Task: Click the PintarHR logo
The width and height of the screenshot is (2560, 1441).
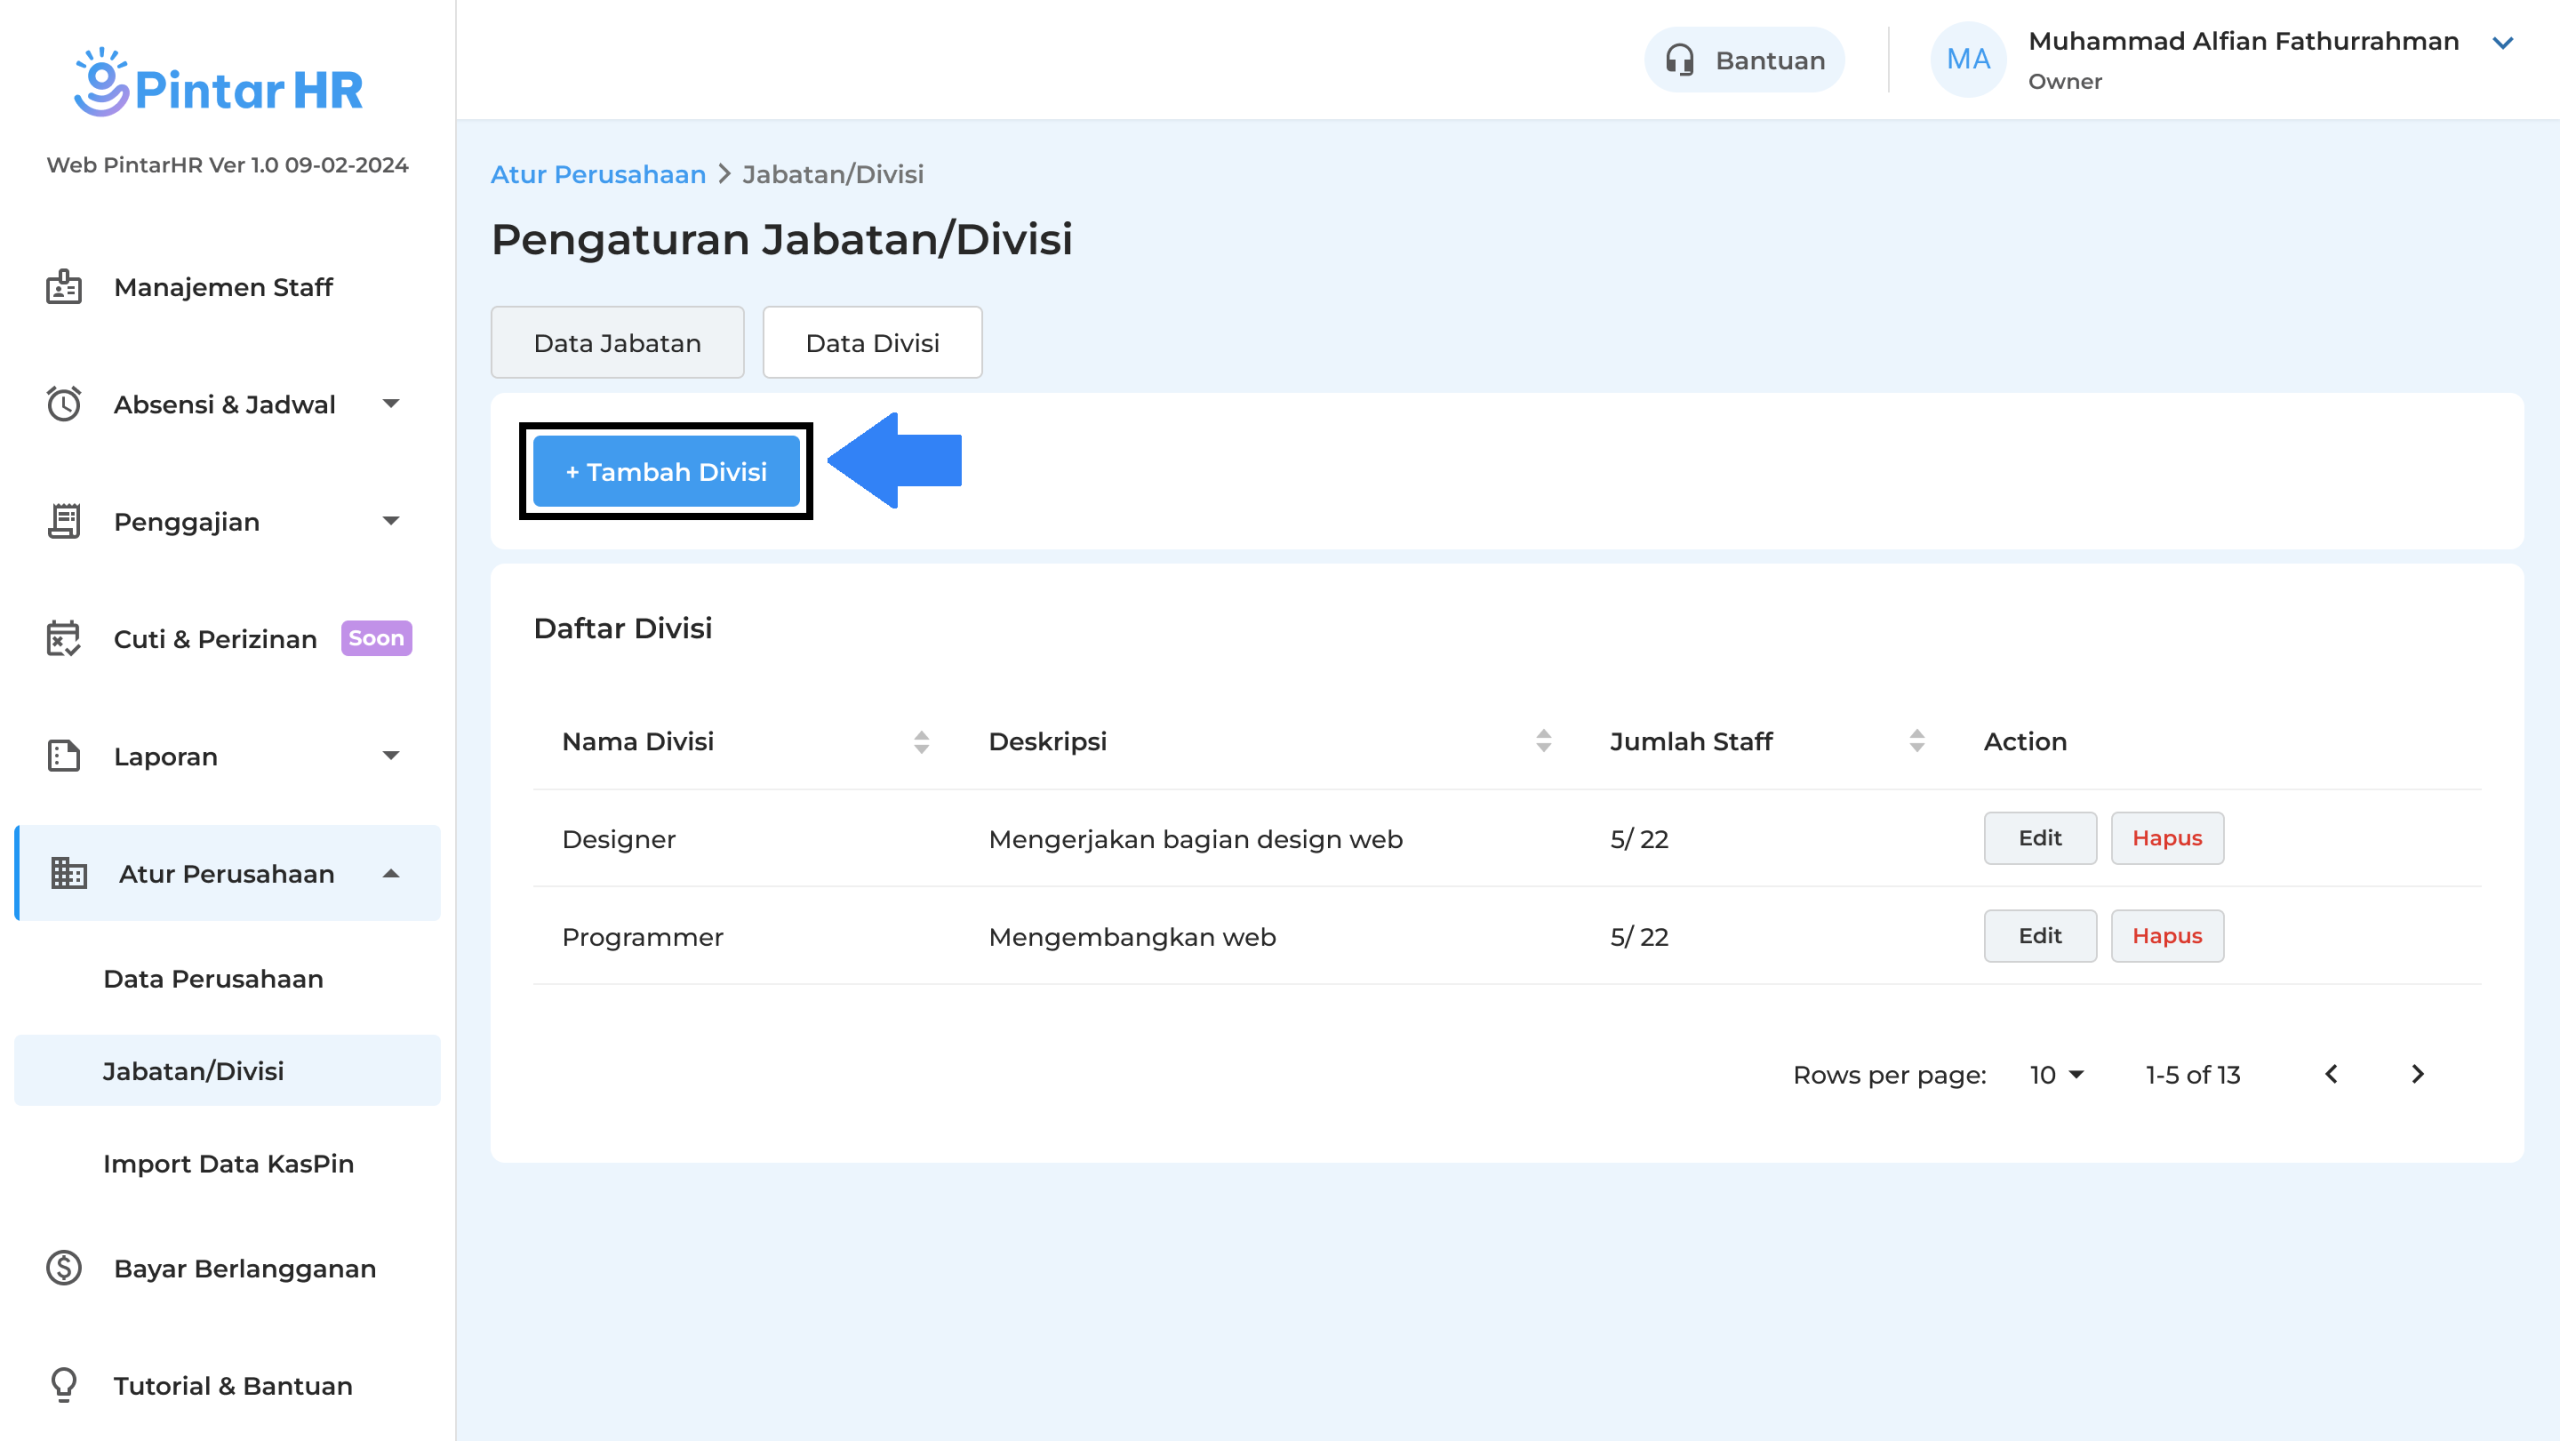Action: tap(218, 84)
